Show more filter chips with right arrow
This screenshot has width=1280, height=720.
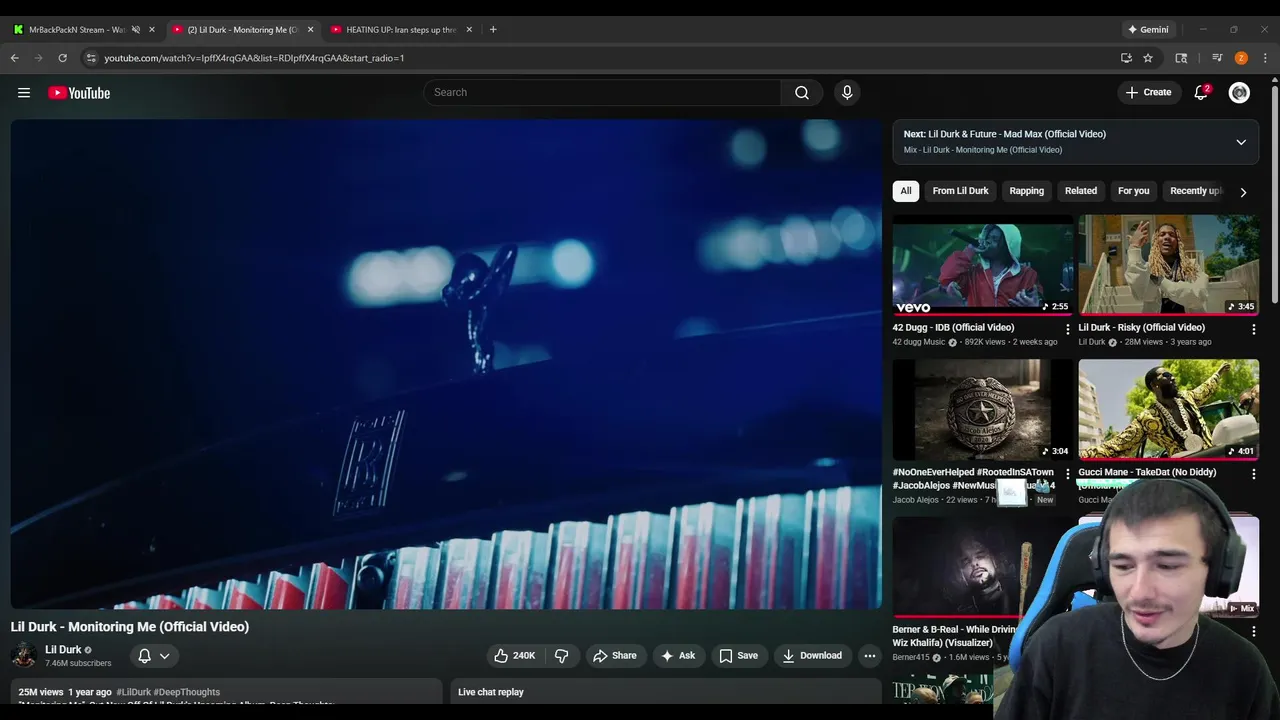(1243, 192)
